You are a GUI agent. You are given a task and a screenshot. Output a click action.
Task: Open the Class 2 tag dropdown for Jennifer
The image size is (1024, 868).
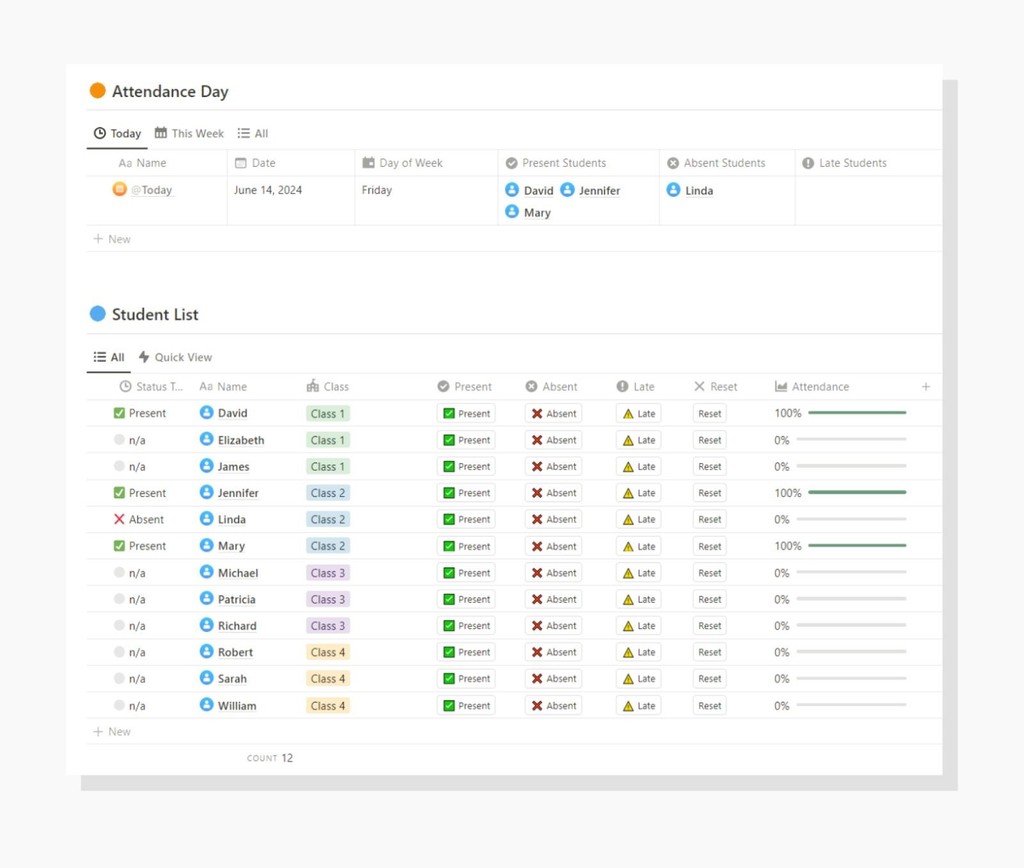[x=327, y=492]
